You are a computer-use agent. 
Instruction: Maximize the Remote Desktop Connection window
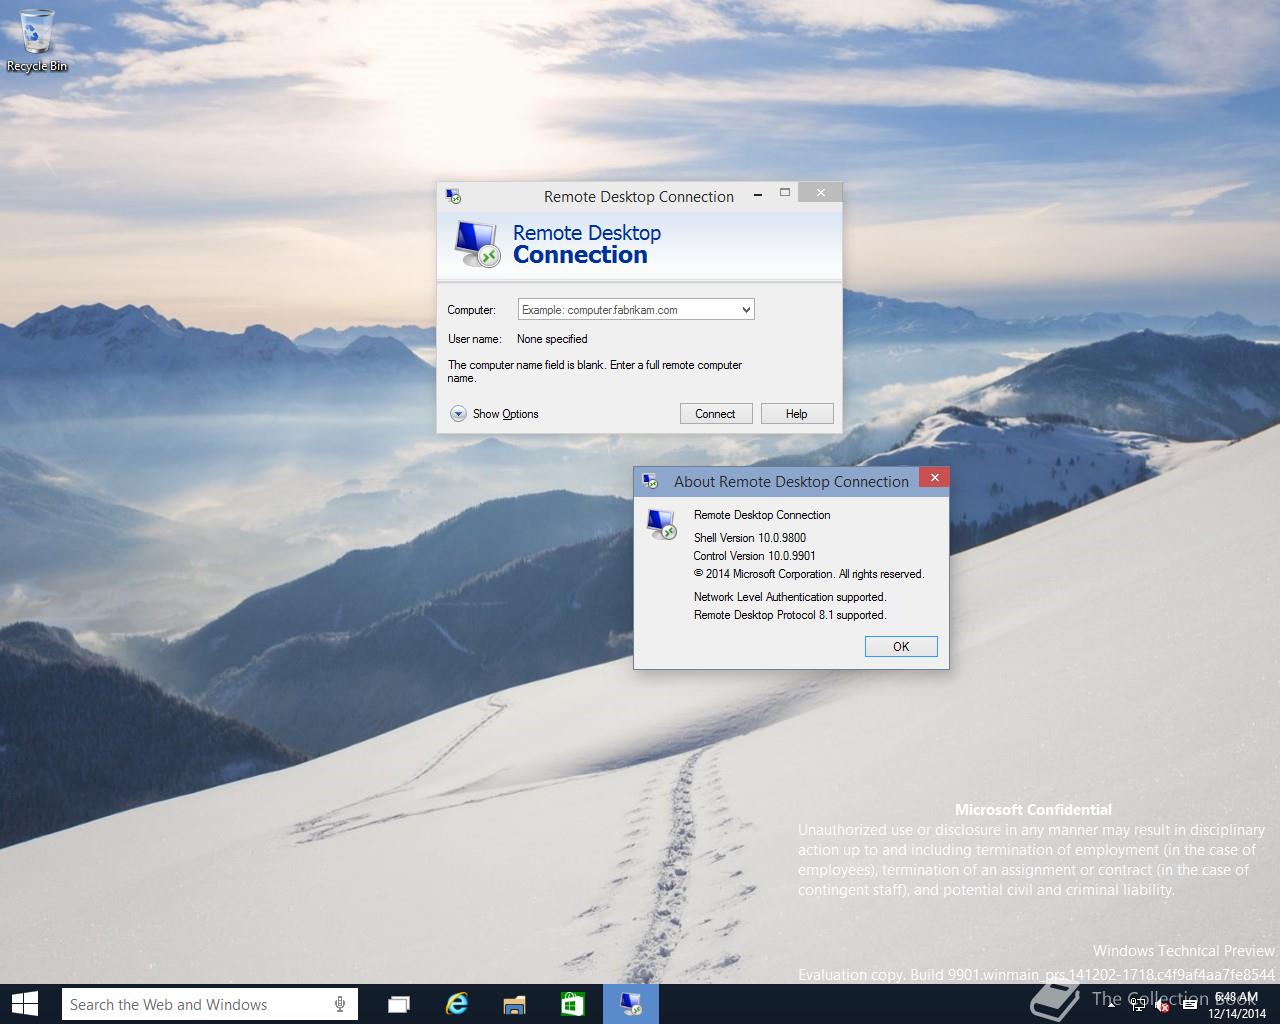pos(785,192)
